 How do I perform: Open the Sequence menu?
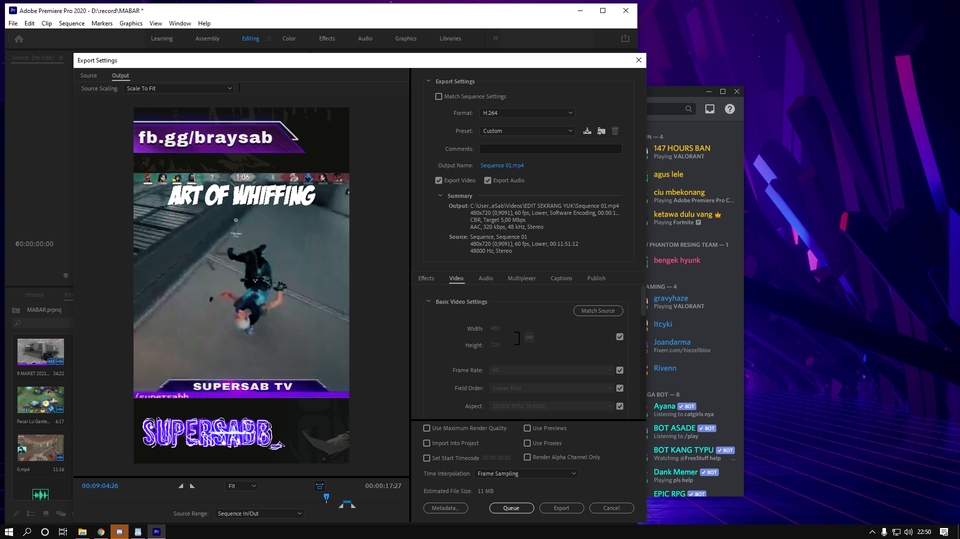click(71, 23)
